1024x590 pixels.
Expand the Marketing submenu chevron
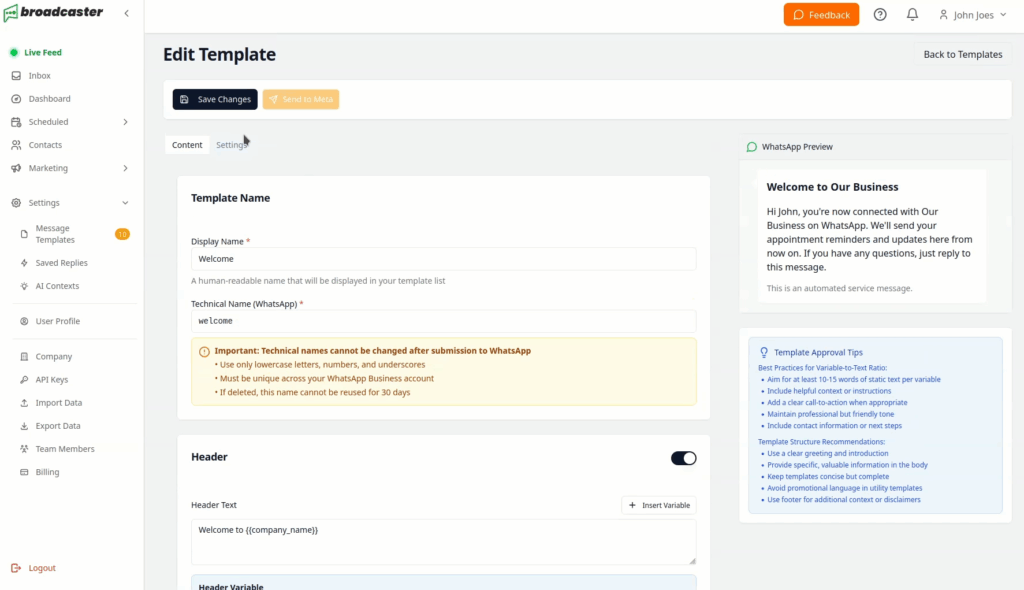point(125,169)
